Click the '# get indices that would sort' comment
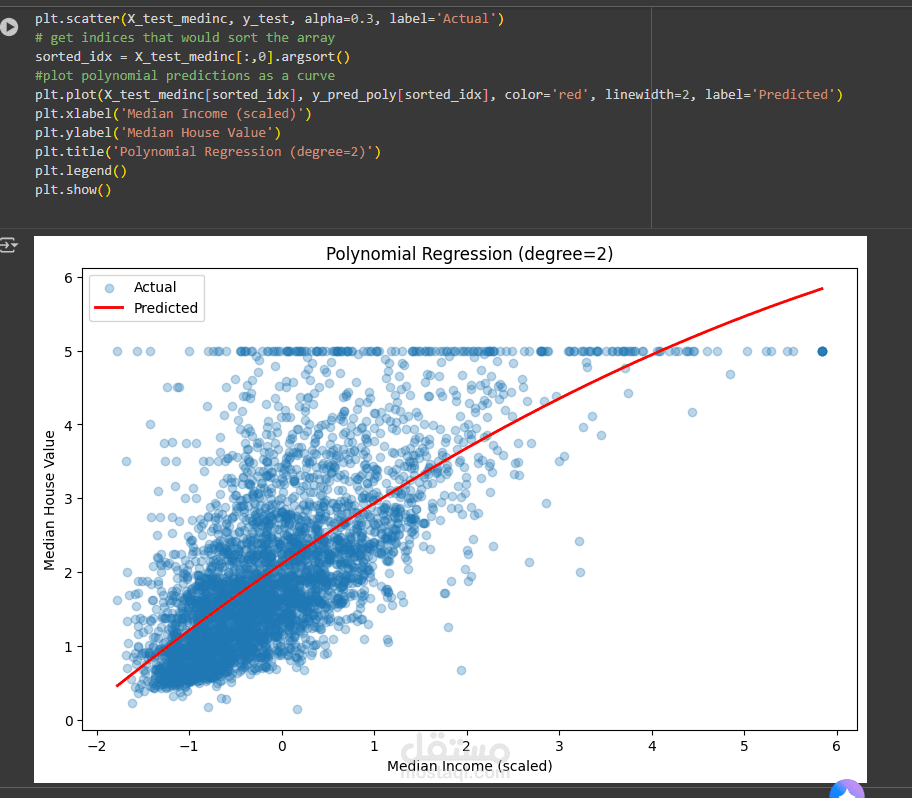 [185, 38]
